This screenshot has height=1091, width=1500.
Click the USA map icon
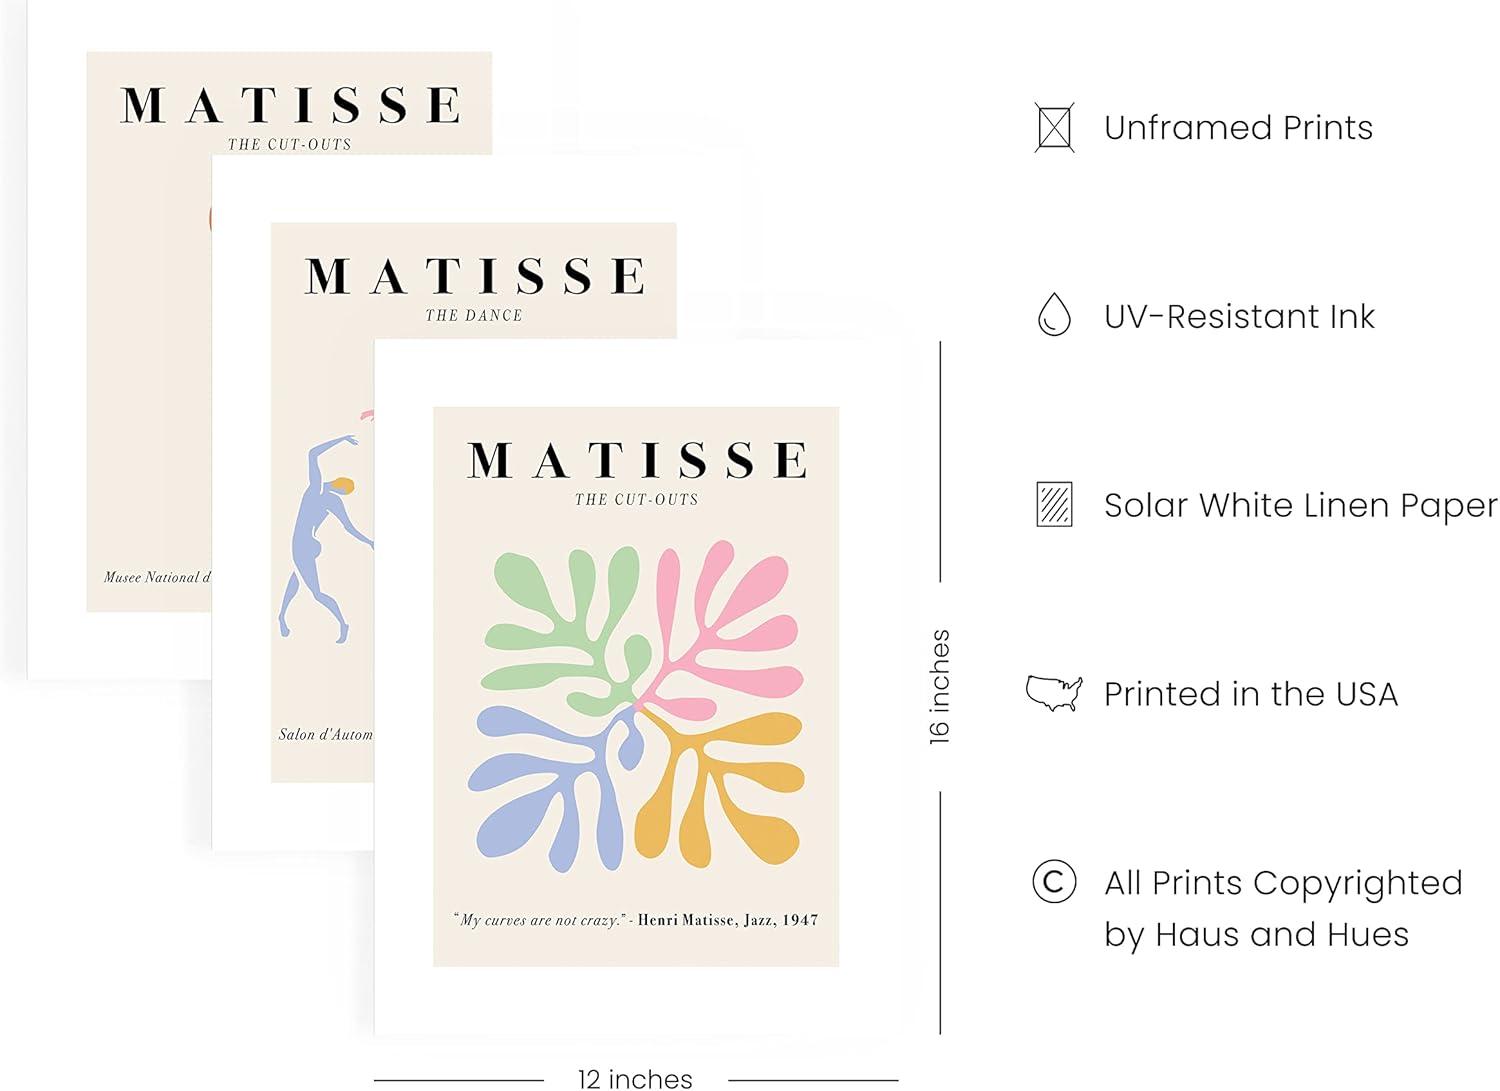point(1054,693)
